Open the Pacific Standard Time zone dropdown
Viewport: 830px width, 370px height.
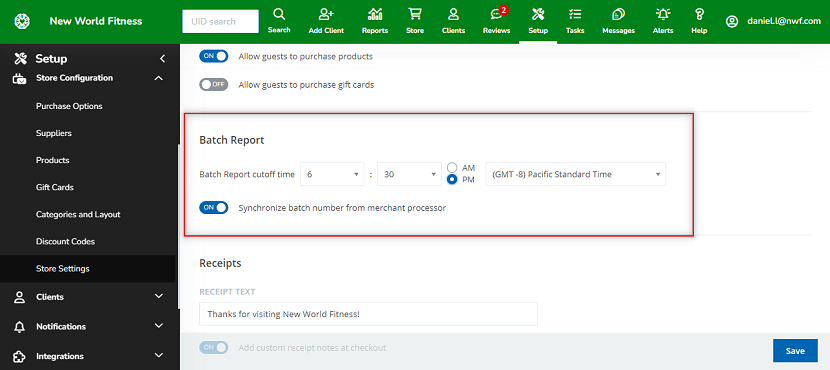coord(575,174)
